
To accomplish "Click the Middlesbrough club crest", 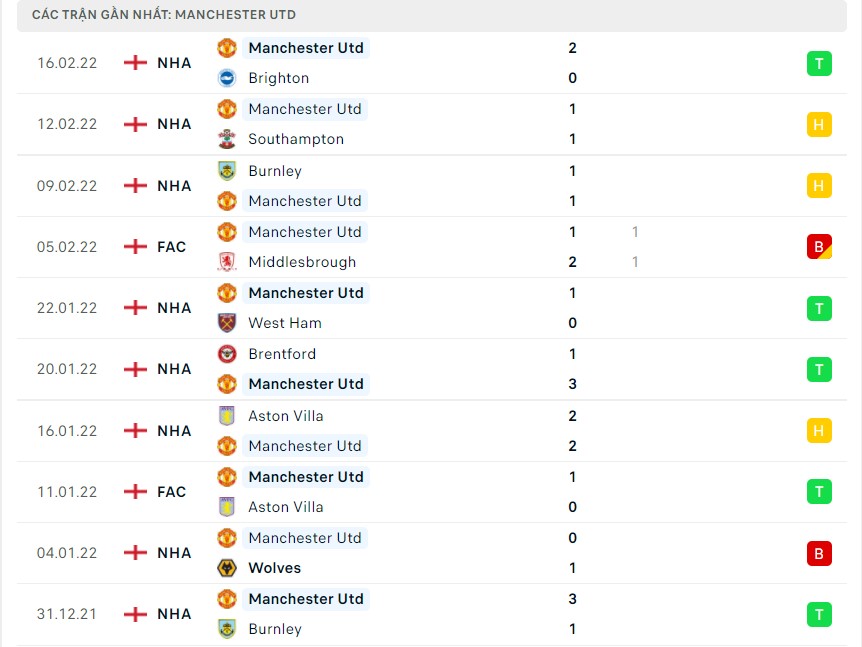I will pos(226,262).
